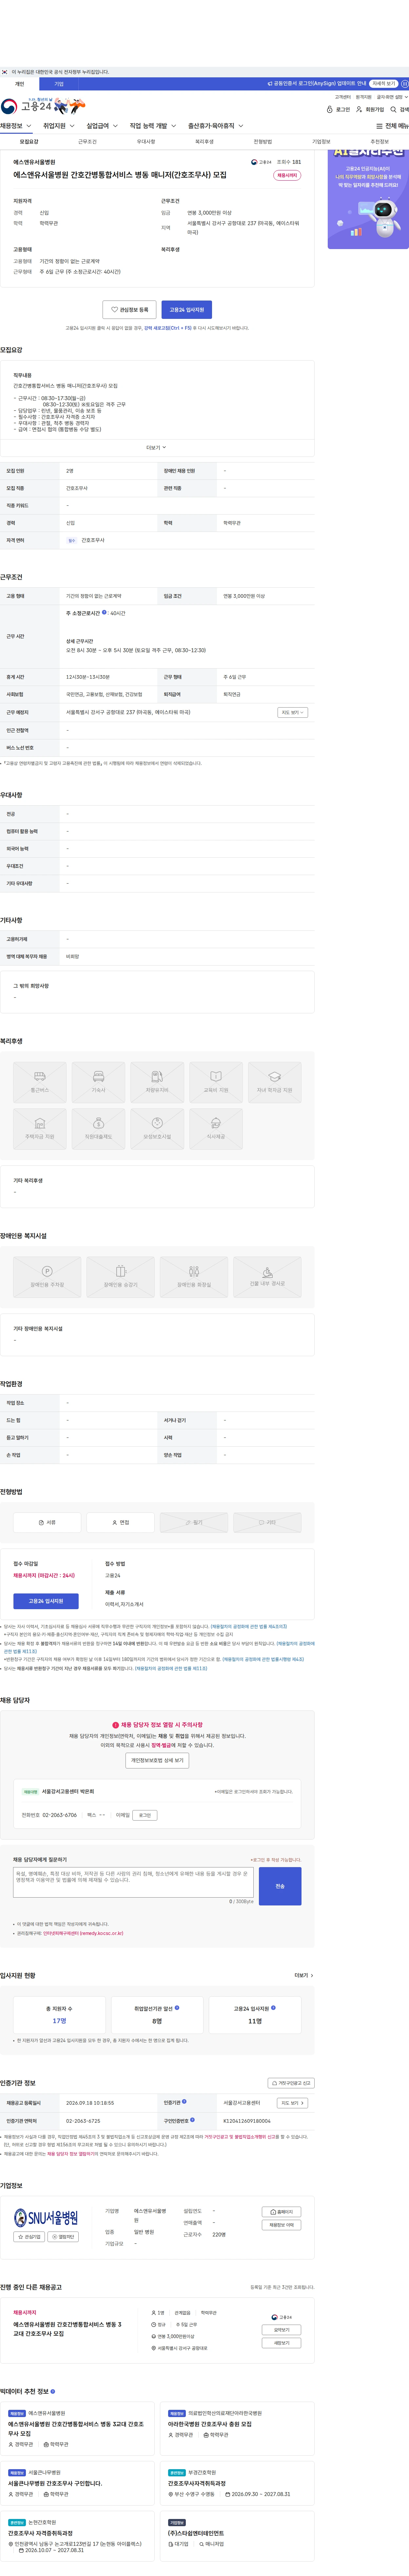Viewport: 409px width, 2576px height.
Task: Click 로그인 button next to 이메일
Action: [x=145, y=1815]
